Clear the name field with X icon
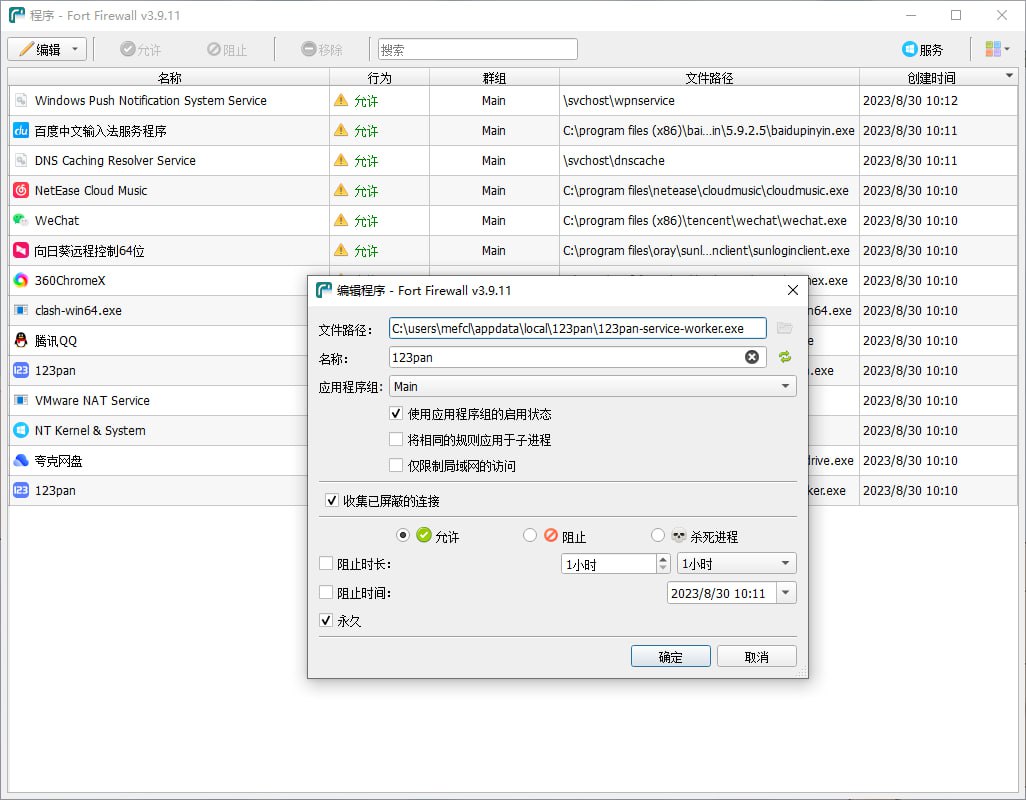 point(752,357)
